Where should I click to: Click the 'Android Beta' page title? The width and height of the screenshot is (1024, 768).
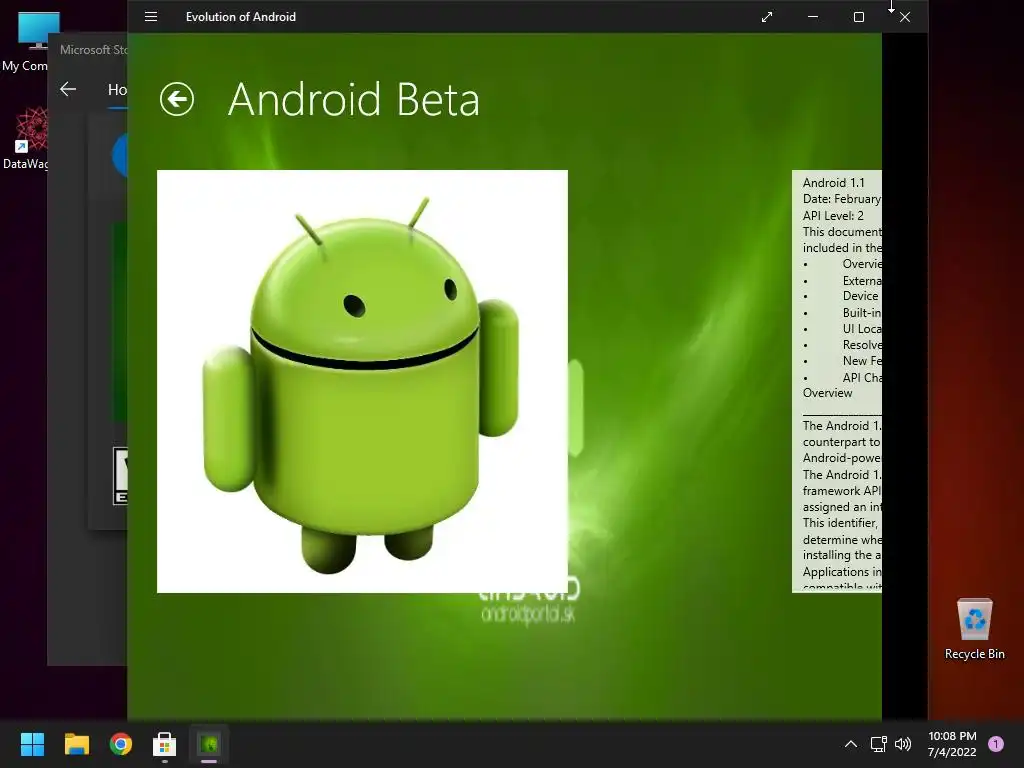pos(353,100)
